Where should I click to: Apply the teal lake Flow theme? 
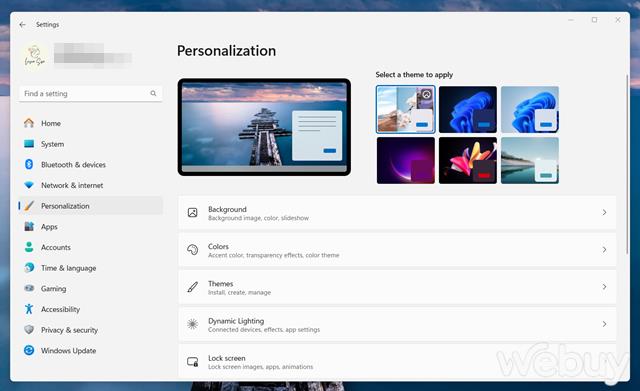530,160
